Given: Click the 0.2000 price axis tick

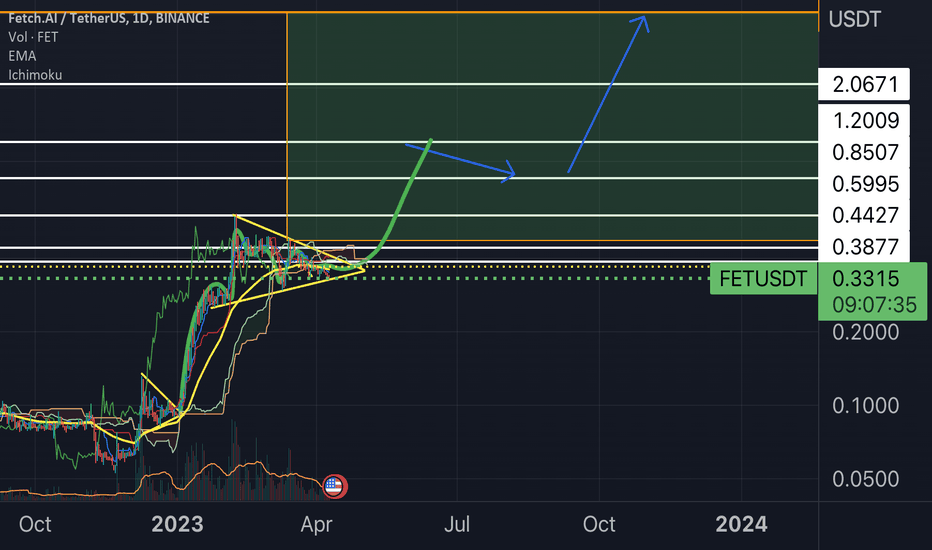Looking at the screenshot, I should [865, 332].
